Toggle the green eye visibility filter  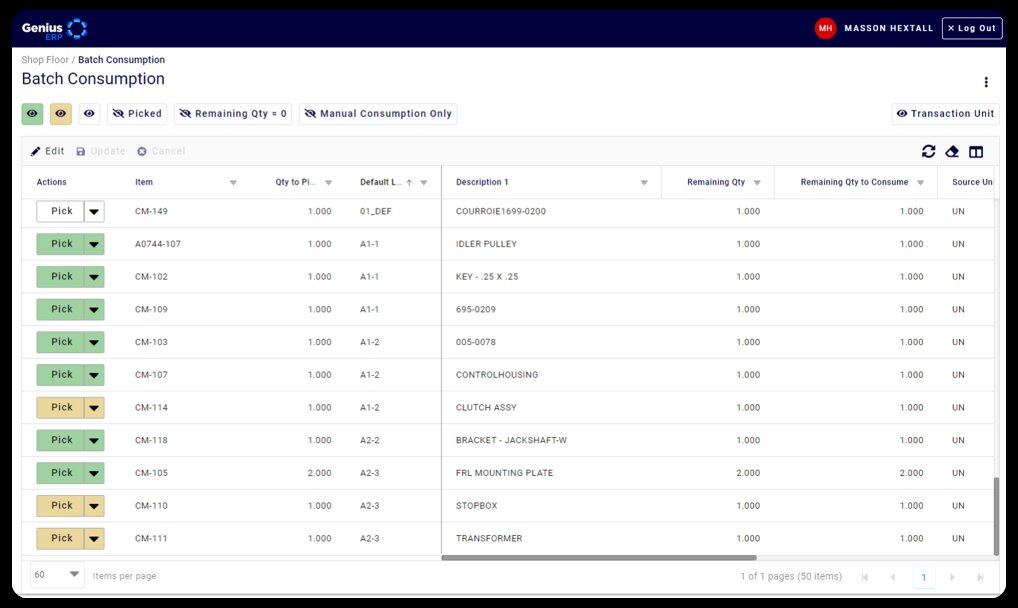(x=33, y=114)
